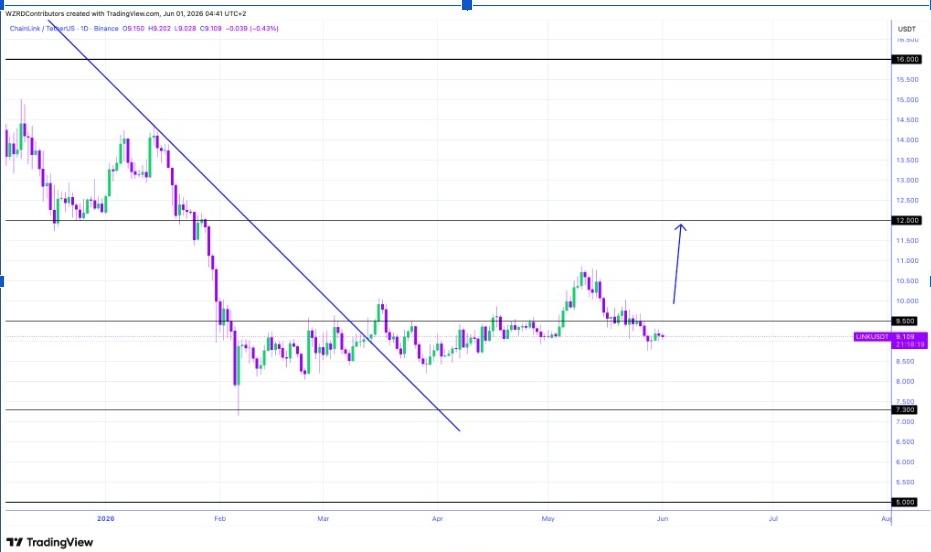The height and width of the screenshot is (552, 931).
Task: Click the L9.028 low value
Action: coord(185,28)
